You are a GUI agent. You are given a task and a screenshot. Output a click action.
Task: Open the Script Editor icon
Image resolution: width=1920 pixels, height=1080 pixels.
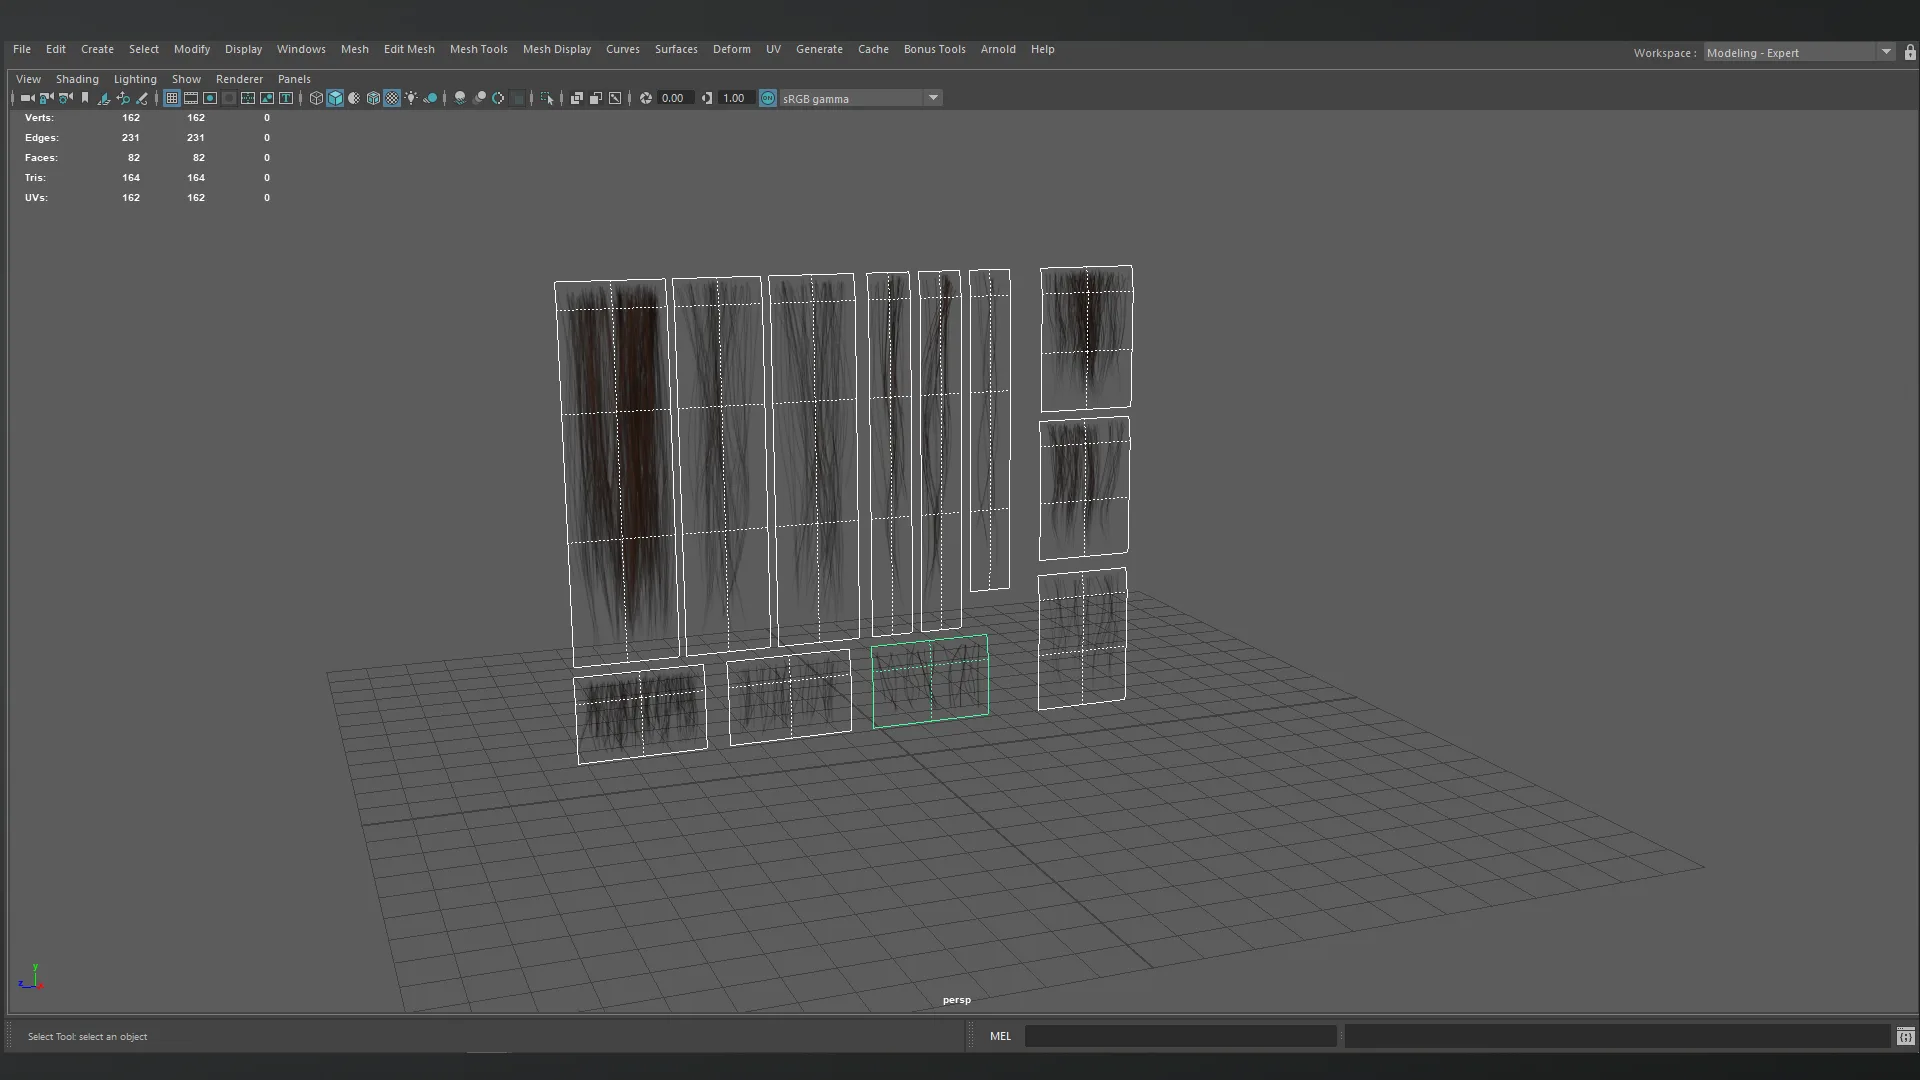pos(1905,1037)
